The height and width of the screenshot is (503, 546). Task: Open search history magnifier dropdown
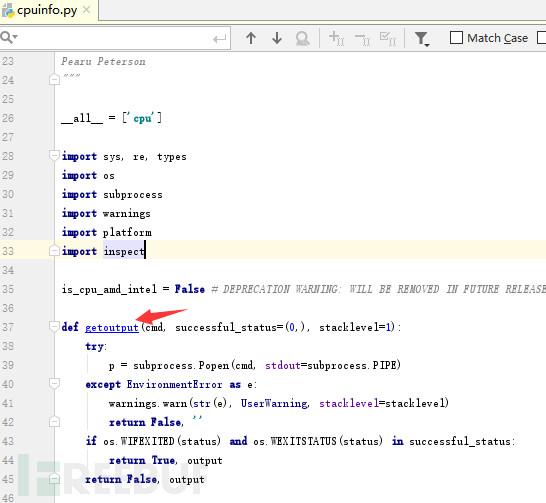[9, 37]
